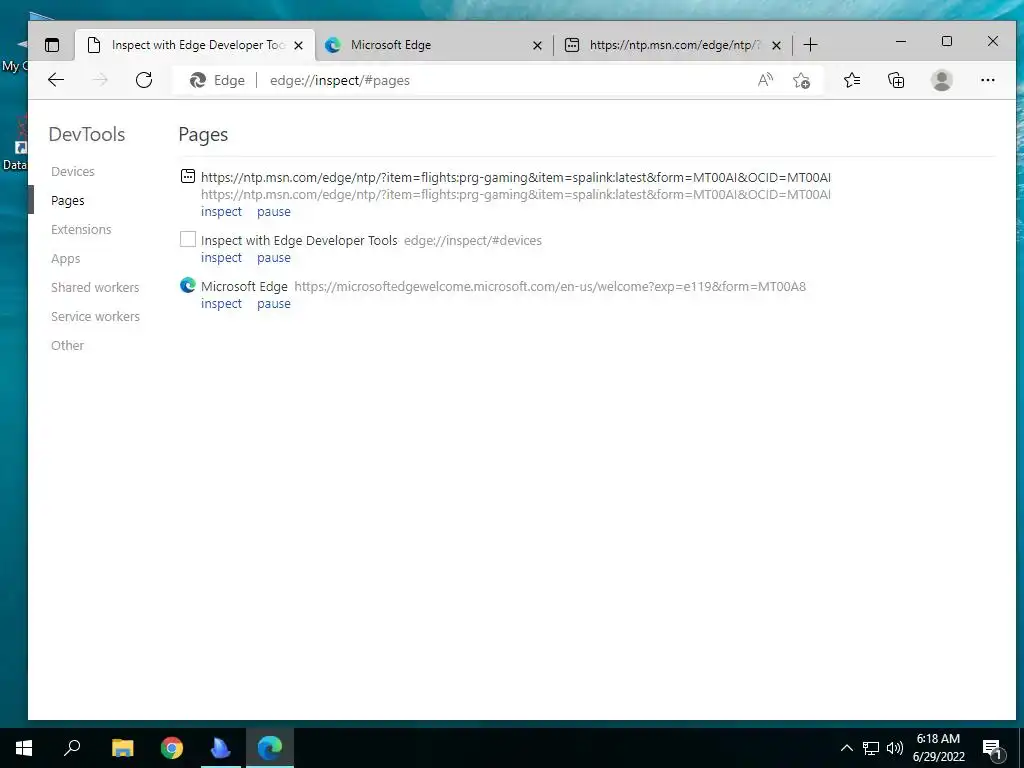Open the volume control in system tray
This screenshot has height=768, width=1024.
[895, 748]
